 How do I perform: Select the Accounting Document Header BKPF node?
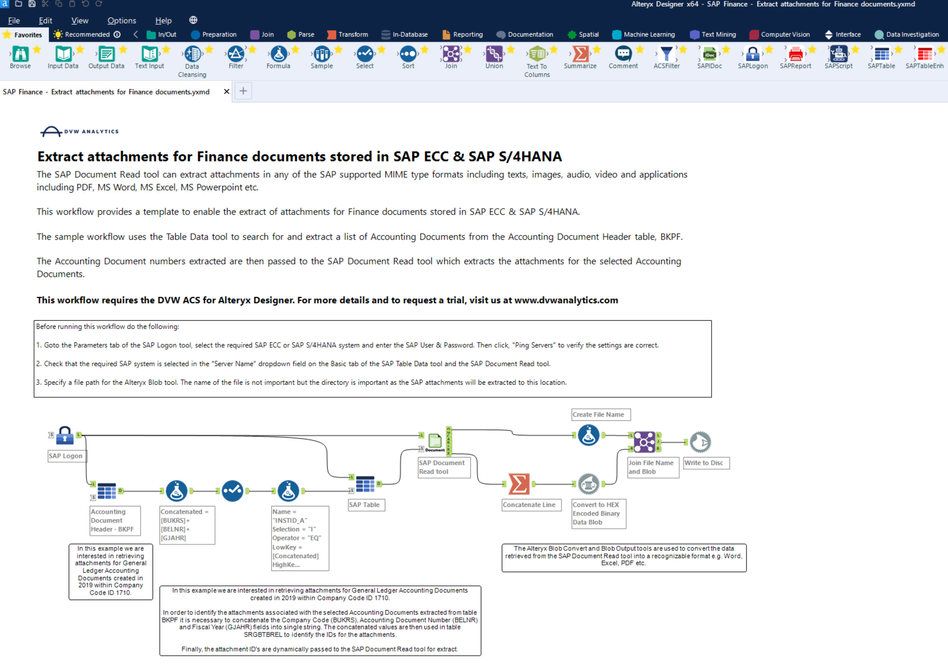pyautogui.click(x=106, y=491)
